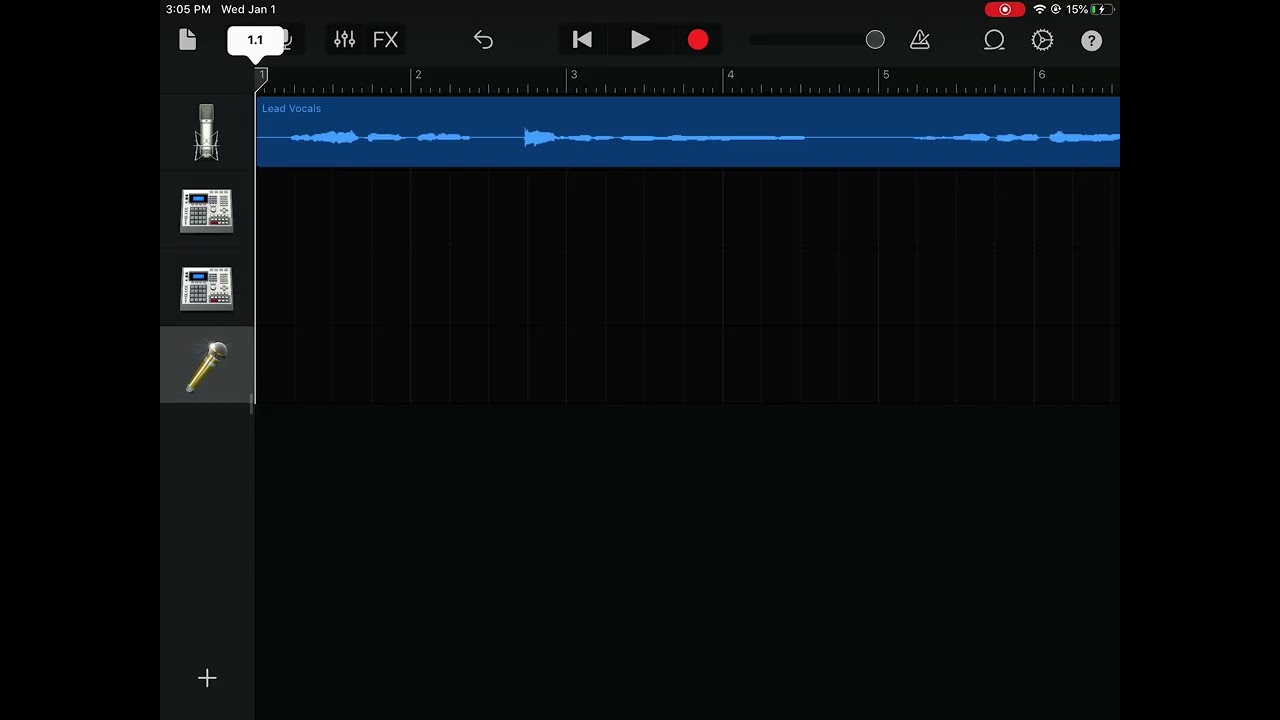
Task: Go to the beginning of the song
Action: 582,40
